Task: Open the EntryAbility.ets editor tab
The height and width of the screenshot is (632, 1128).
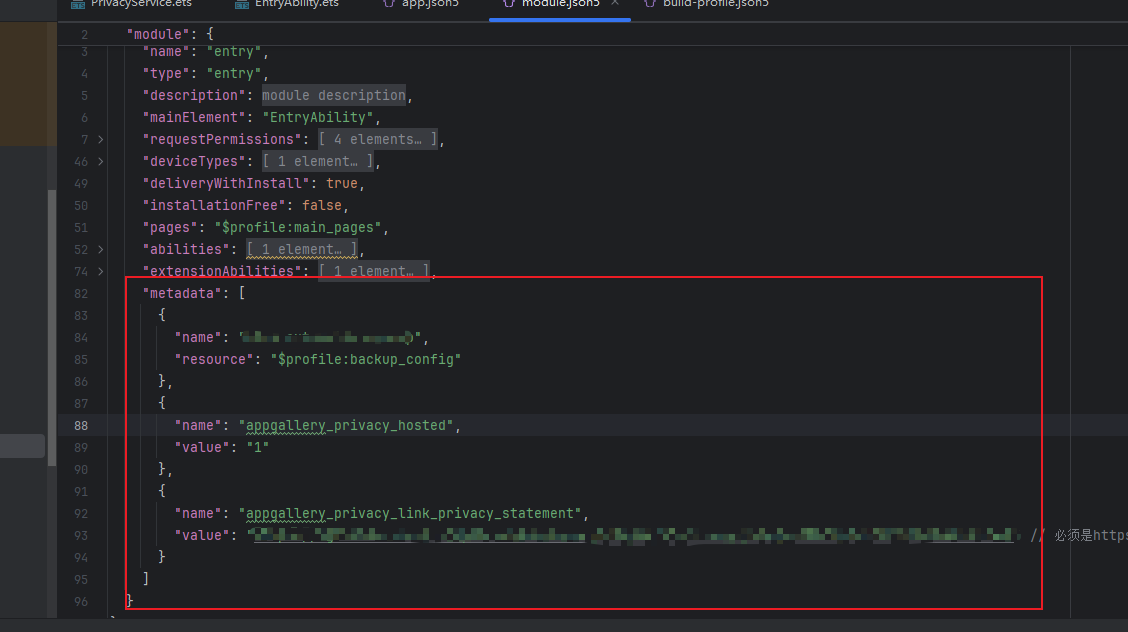Action: [296, 4]
